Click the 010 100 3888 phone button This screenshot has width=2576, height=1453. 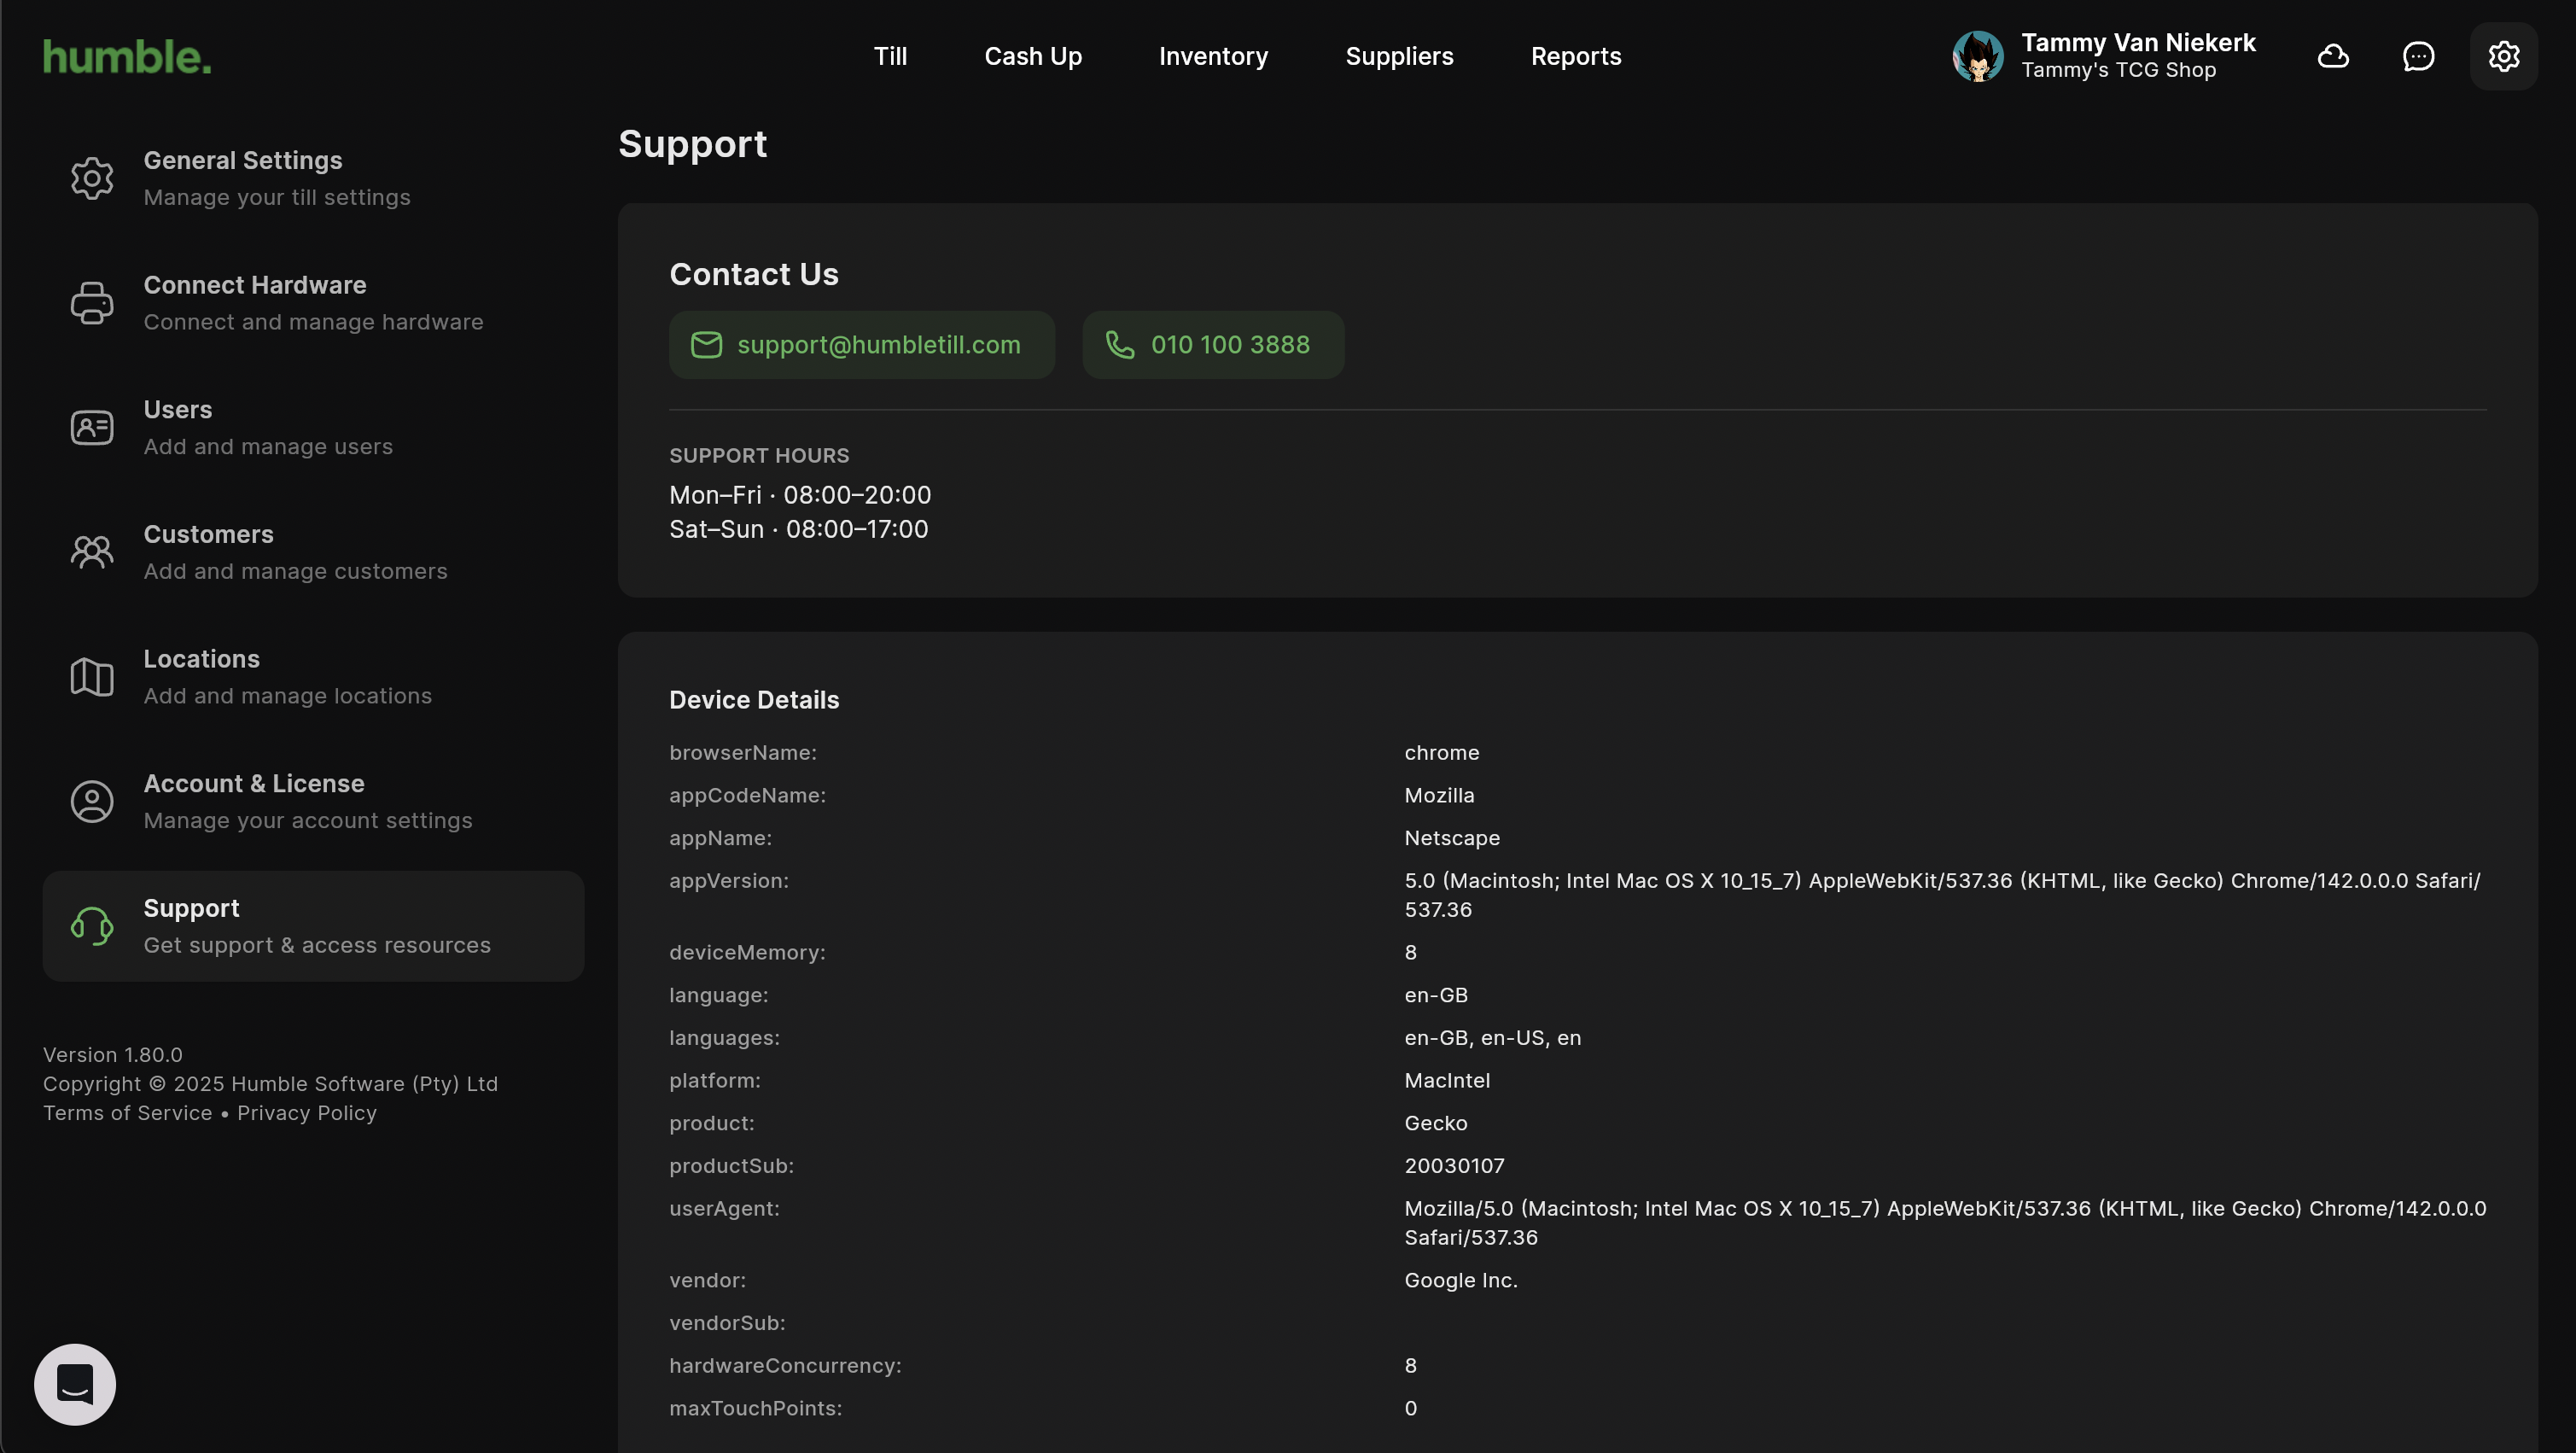click(1212, 345)
